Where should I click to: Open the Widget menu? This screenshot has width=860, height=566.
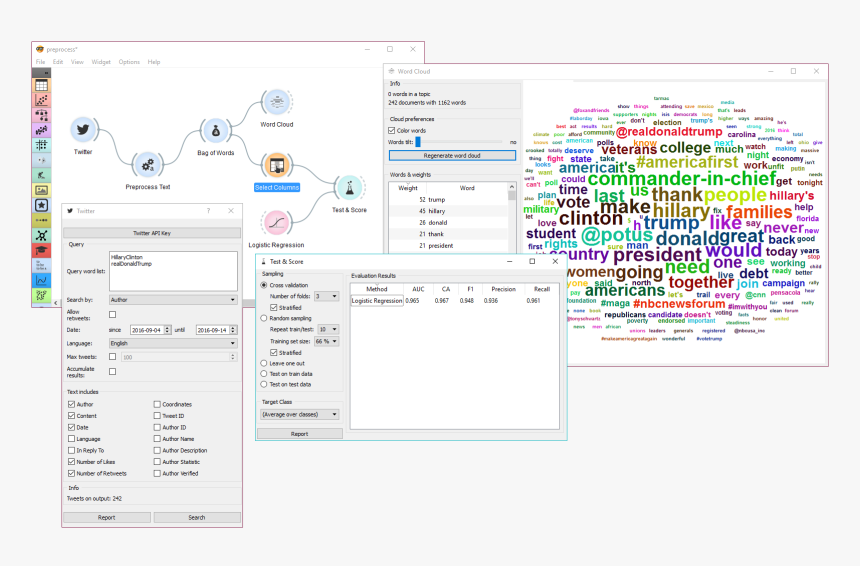click(101, 62)
